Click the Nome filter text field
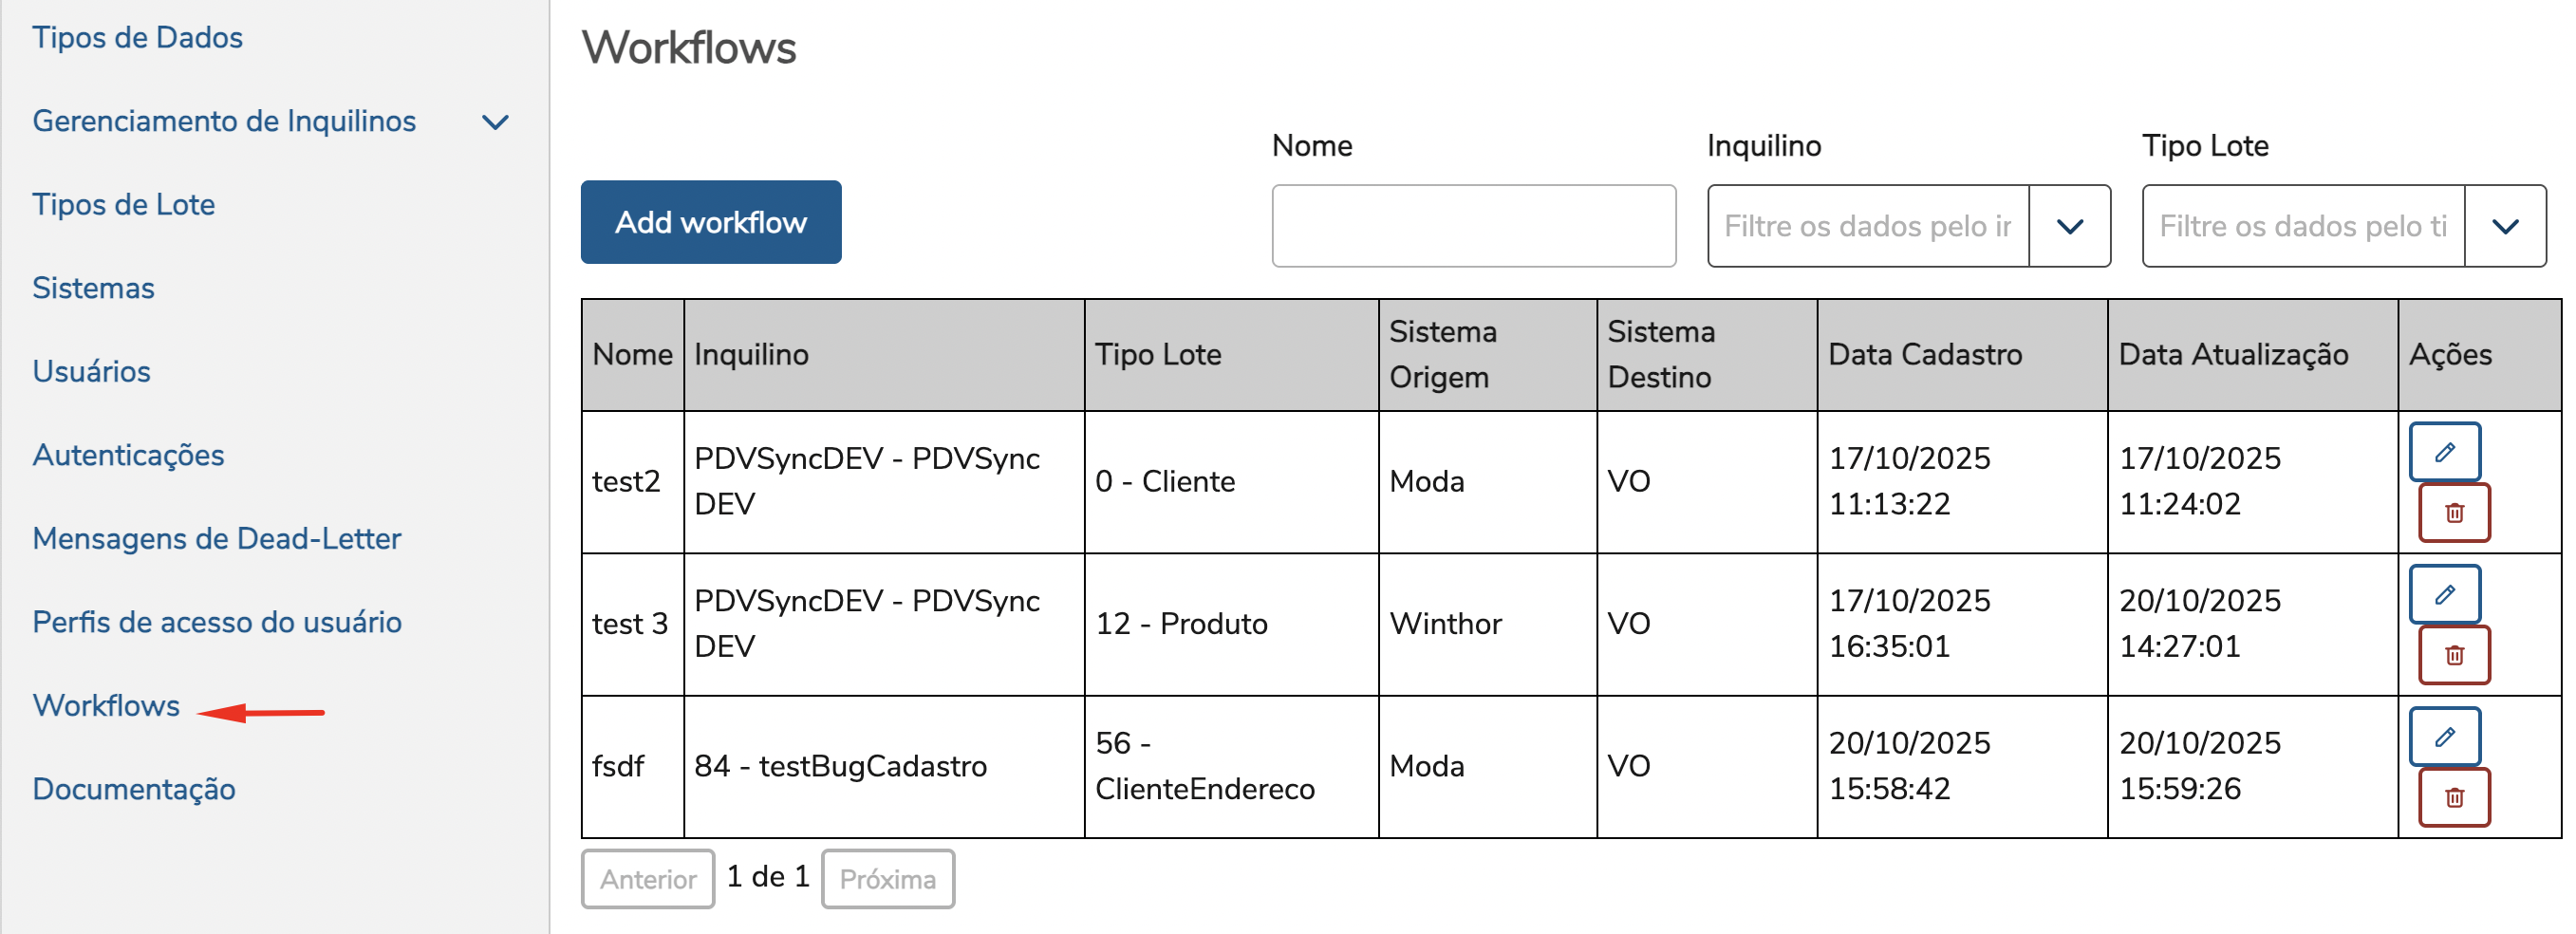Image resolution: width=2576 pixels, height=934 pixels. [1472, 226]
